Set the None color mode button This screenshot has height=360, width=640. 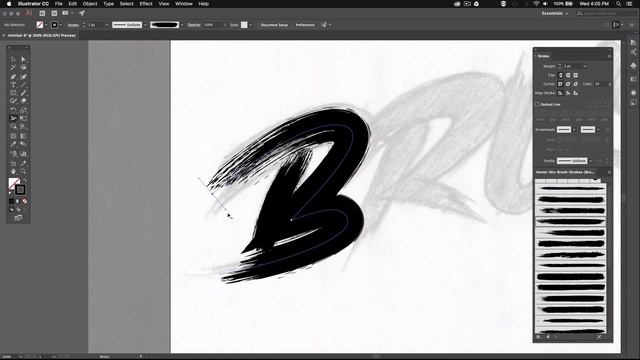click(25, 201)
